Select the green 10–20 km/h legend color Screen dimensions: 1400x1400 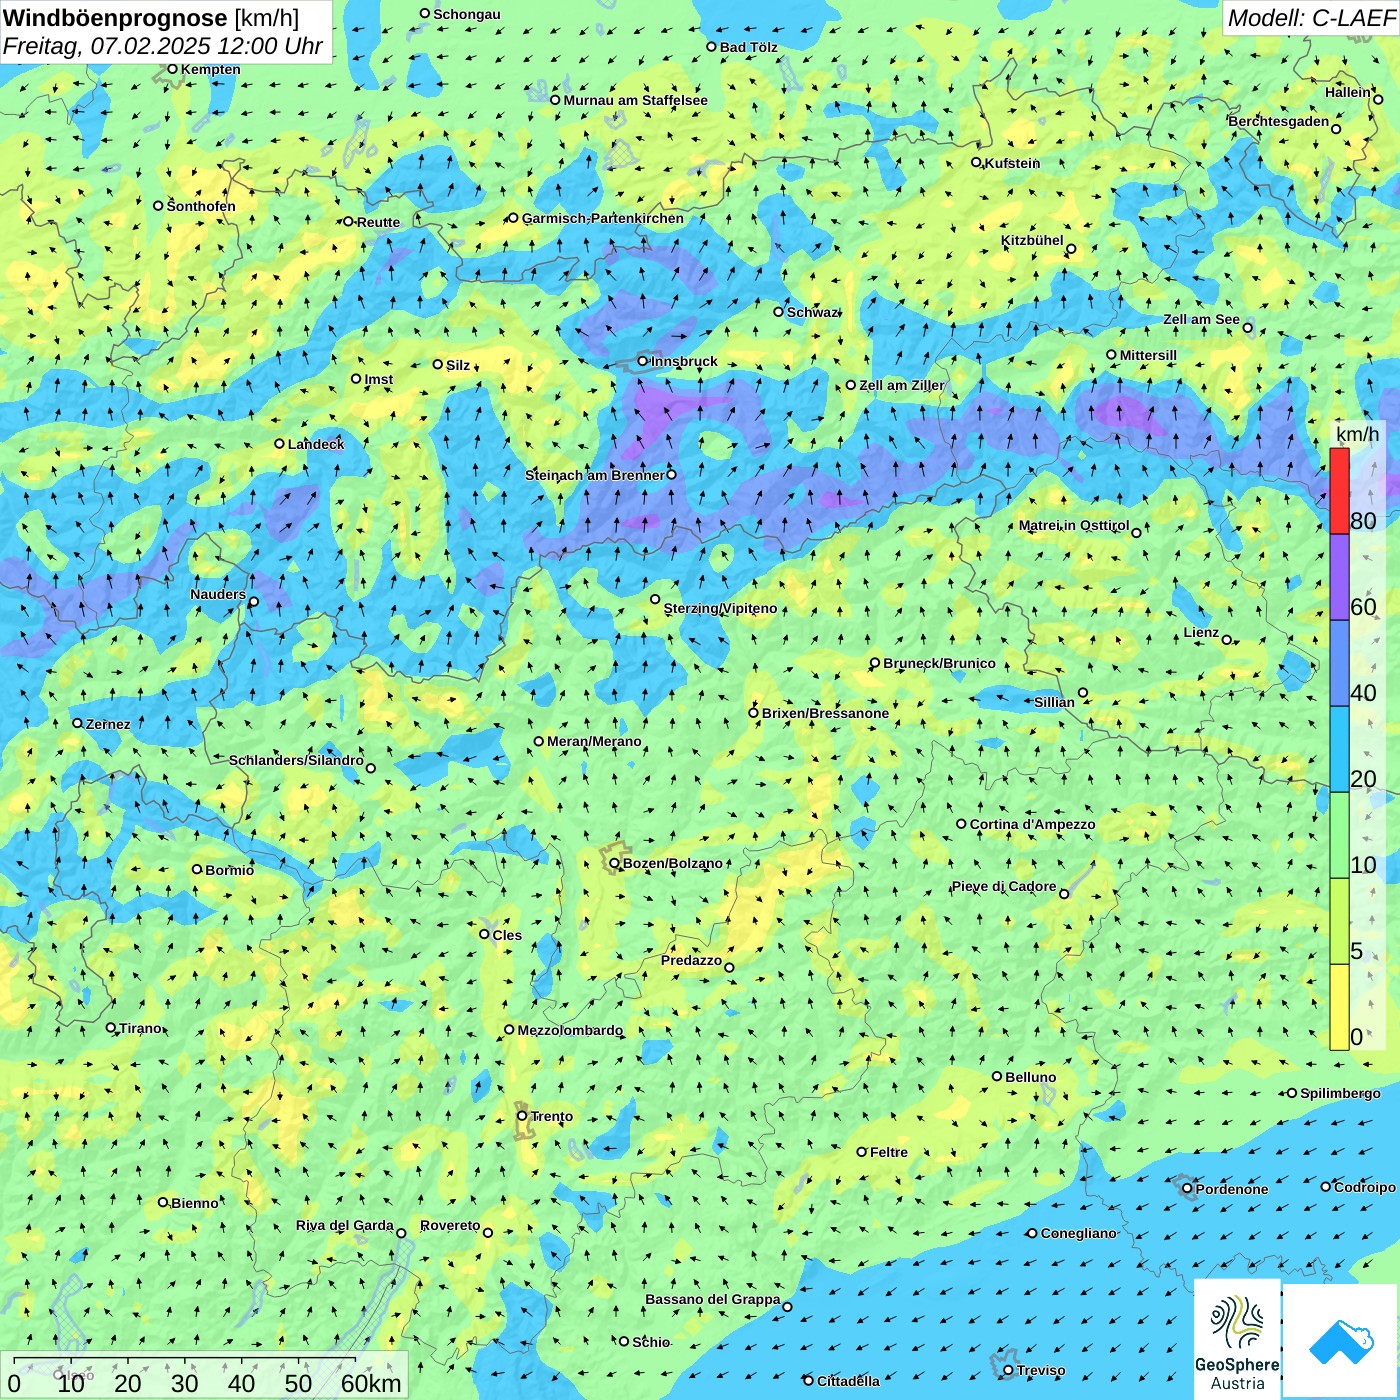(1339, 835)
